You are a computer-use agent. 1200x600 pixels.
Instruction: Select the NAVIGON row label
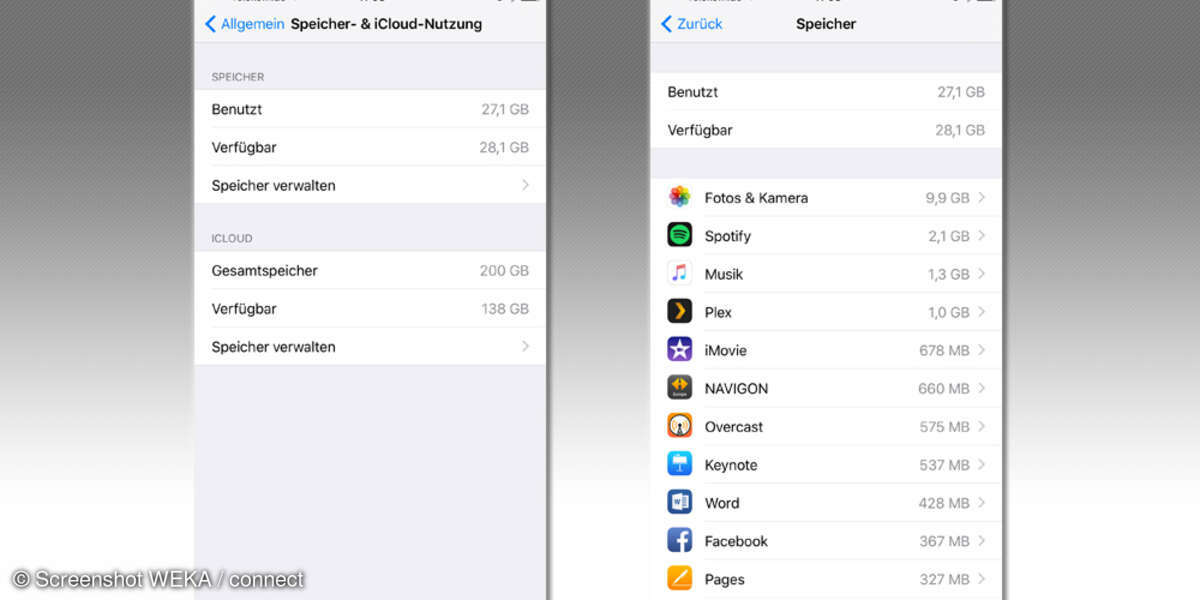click(x=736, y=388)
